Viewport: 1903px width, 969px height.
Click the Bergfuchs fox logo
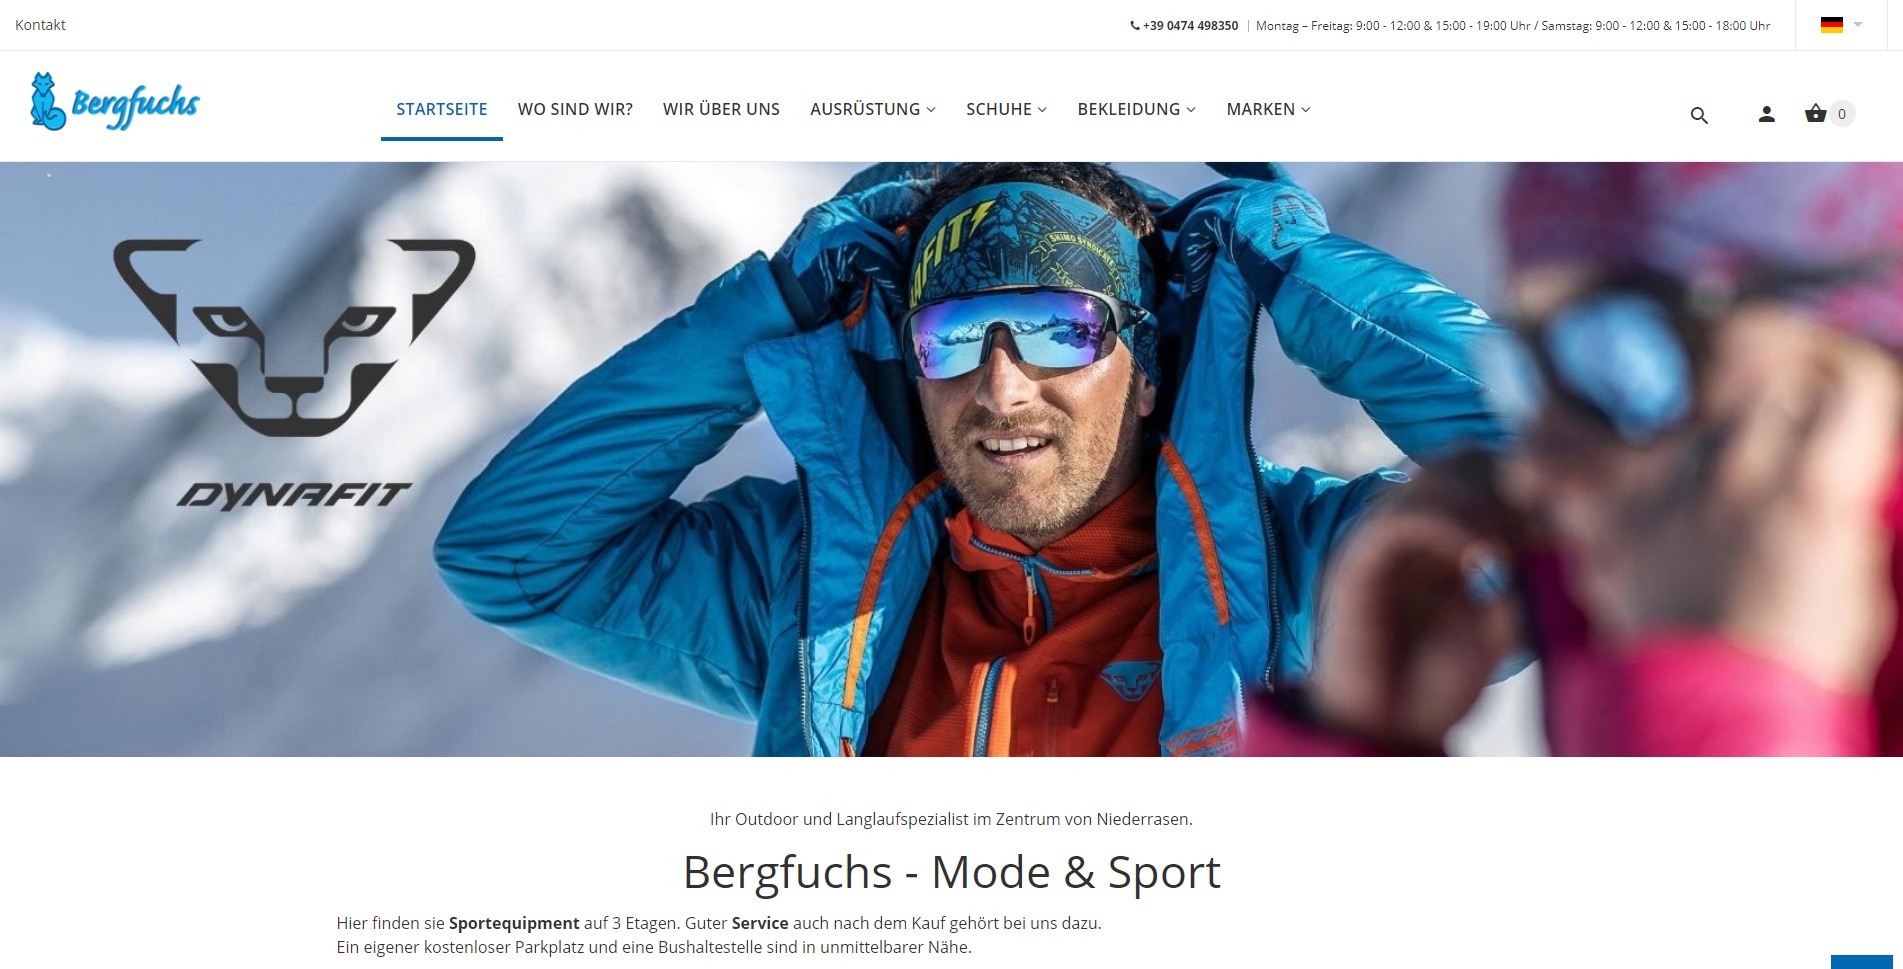click(115, 102)
